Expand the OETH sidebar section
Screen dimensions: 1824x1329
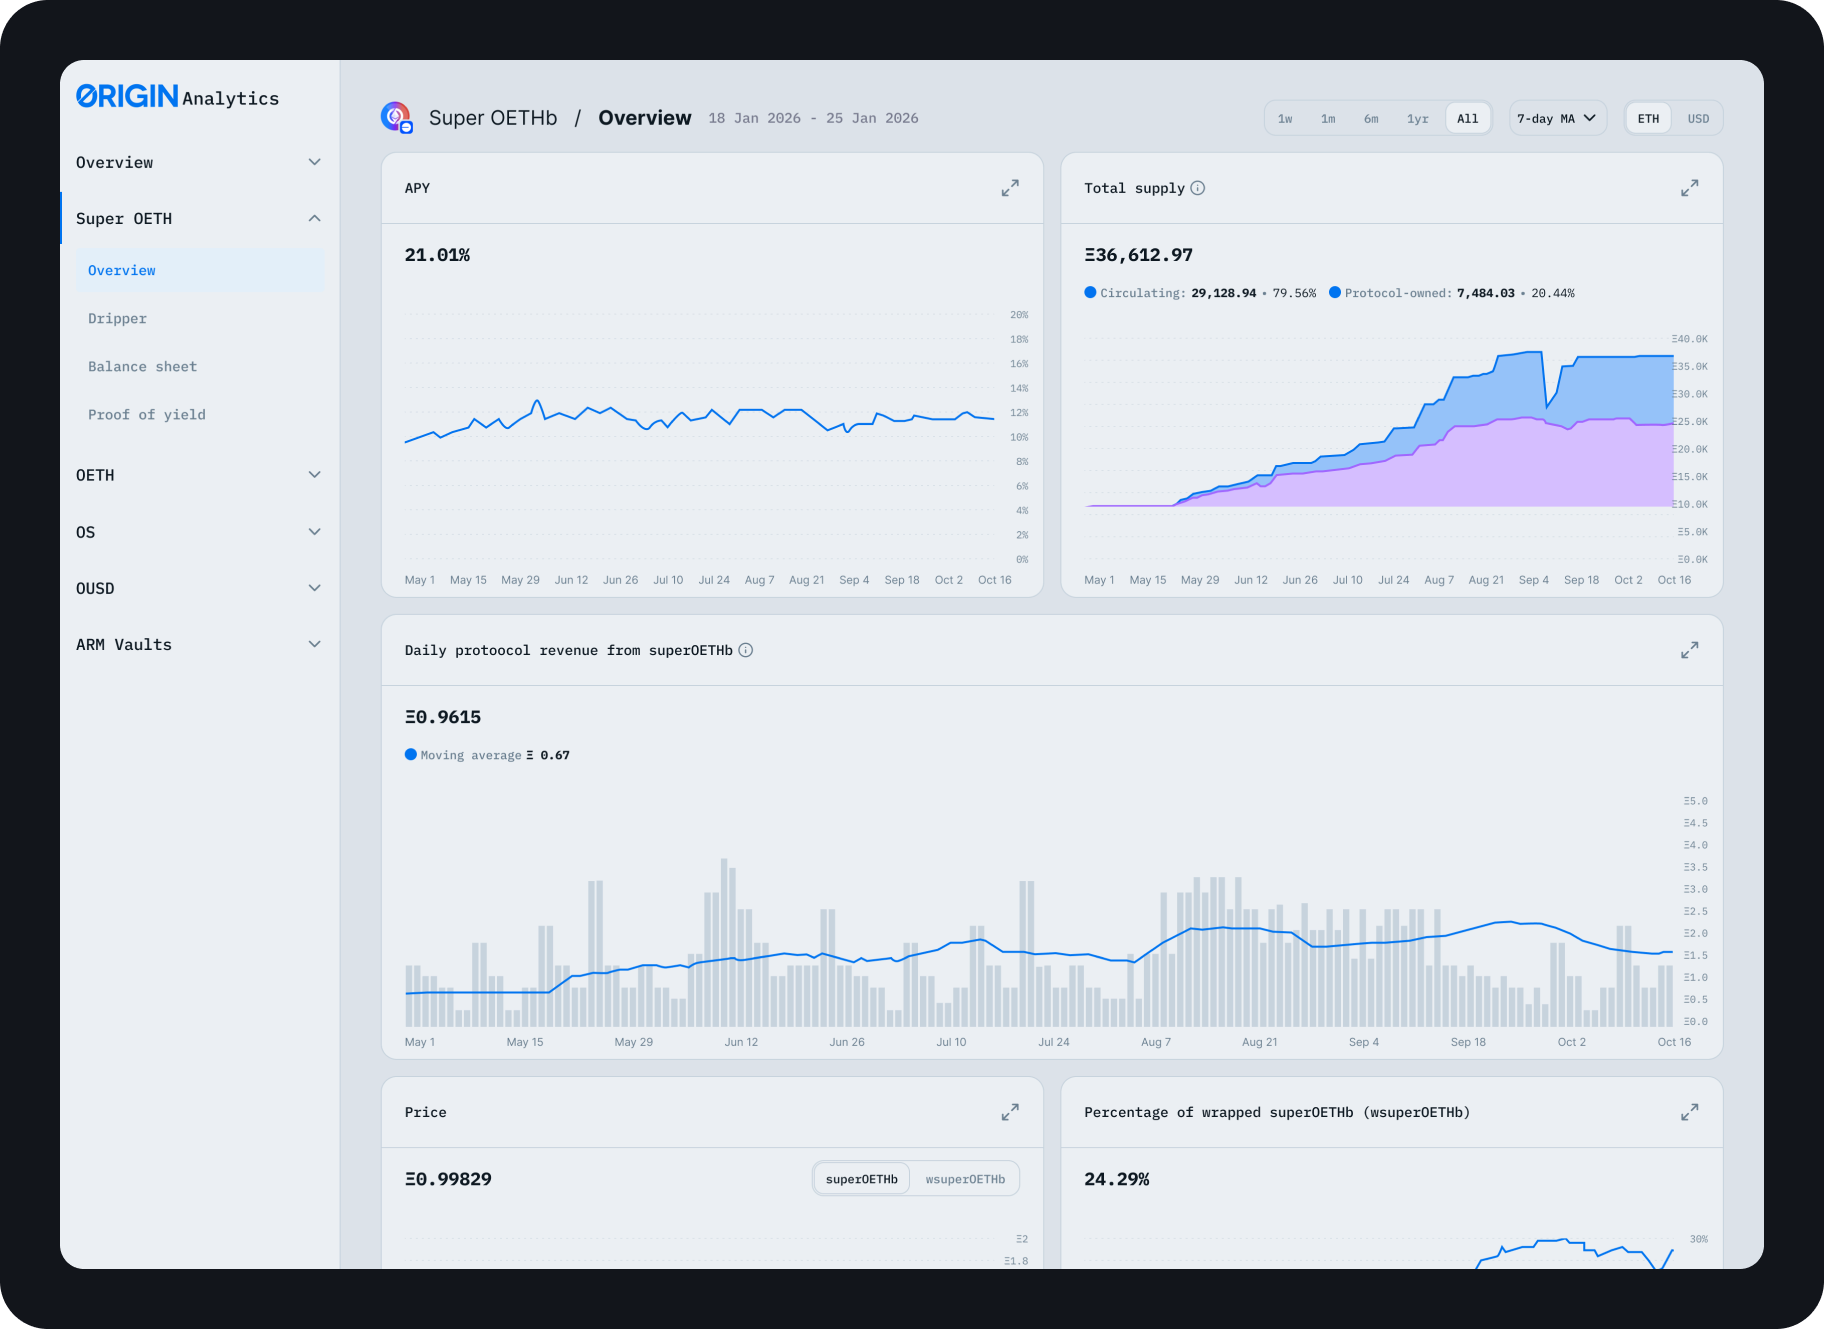[198, 475]
